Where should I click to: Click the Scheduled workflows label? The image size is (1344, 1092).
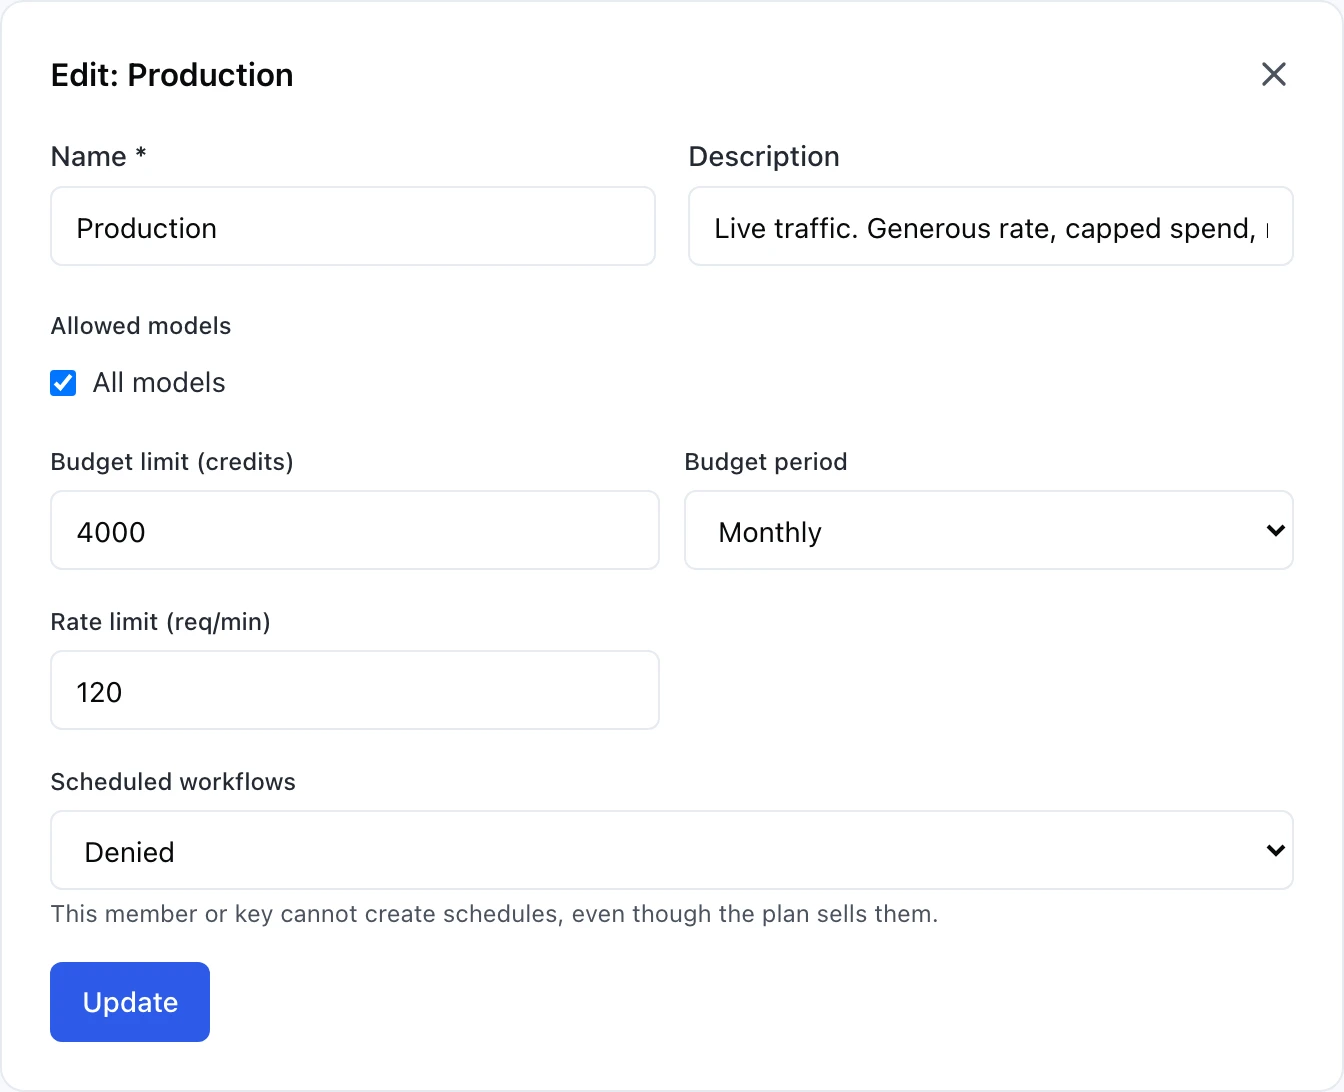(x=173, y=782)
